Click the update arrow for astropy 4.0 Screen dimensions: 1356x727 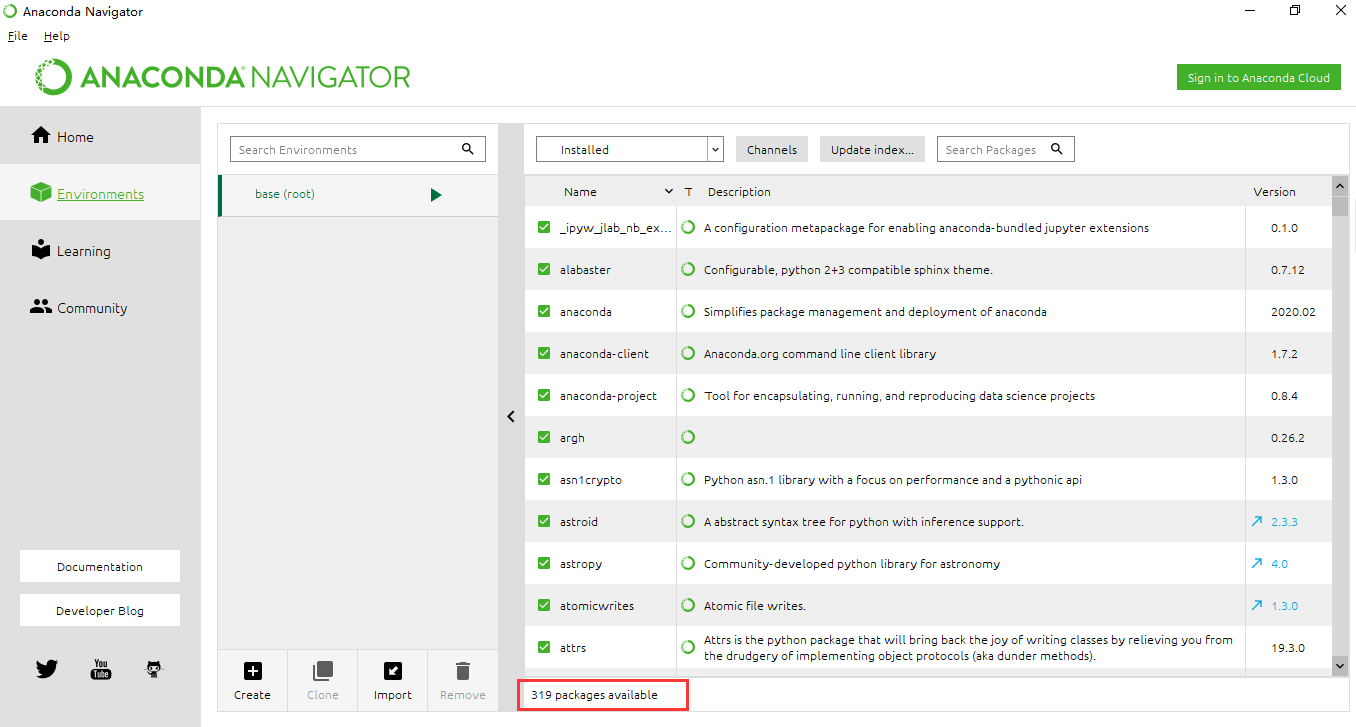pyautogui.click(x=1257, y=563)
